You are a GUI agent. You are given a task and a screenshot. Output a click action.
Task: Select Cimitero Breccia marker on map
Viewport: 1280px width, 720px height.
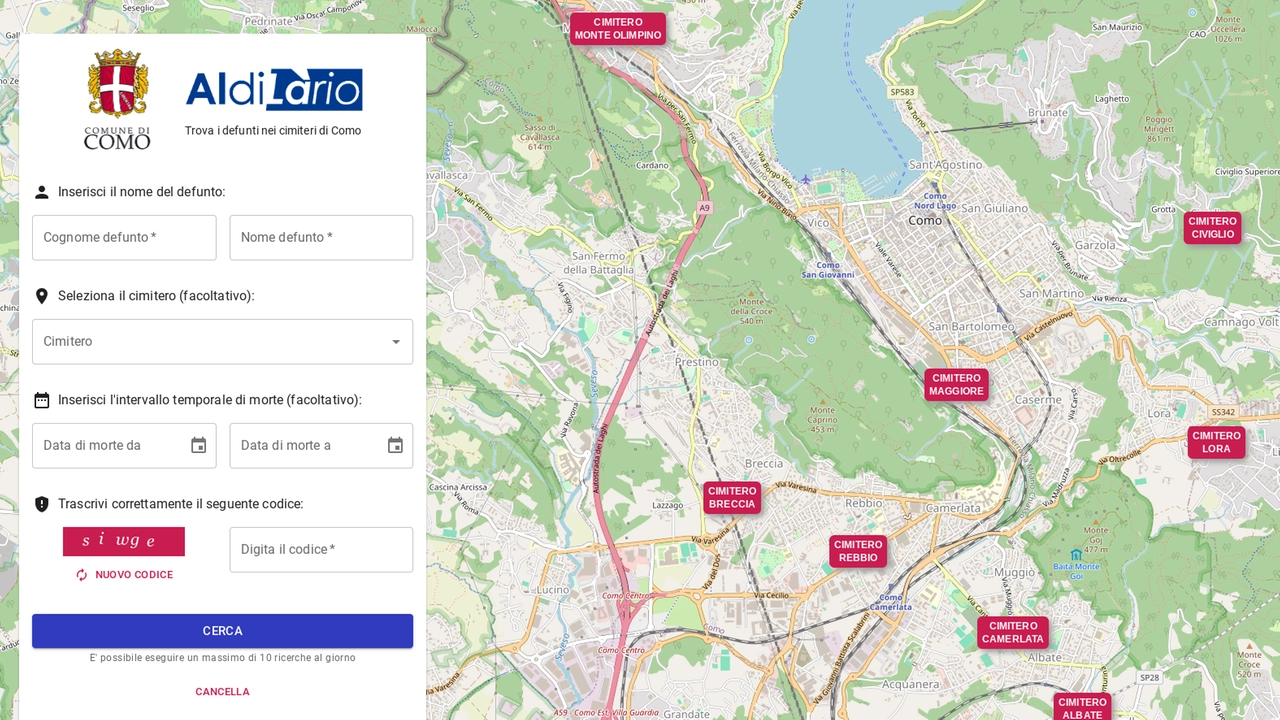(732, 498)
